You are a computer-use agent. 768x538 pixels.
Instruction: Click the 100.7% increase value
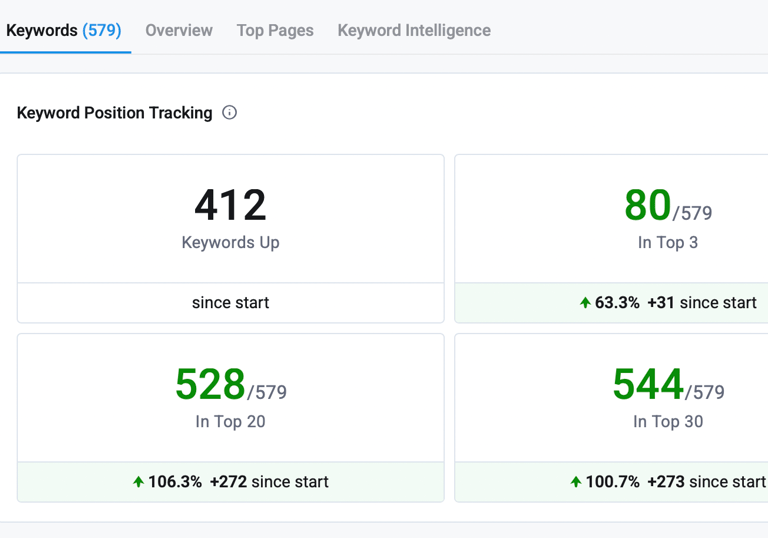[x=612, y=482]
